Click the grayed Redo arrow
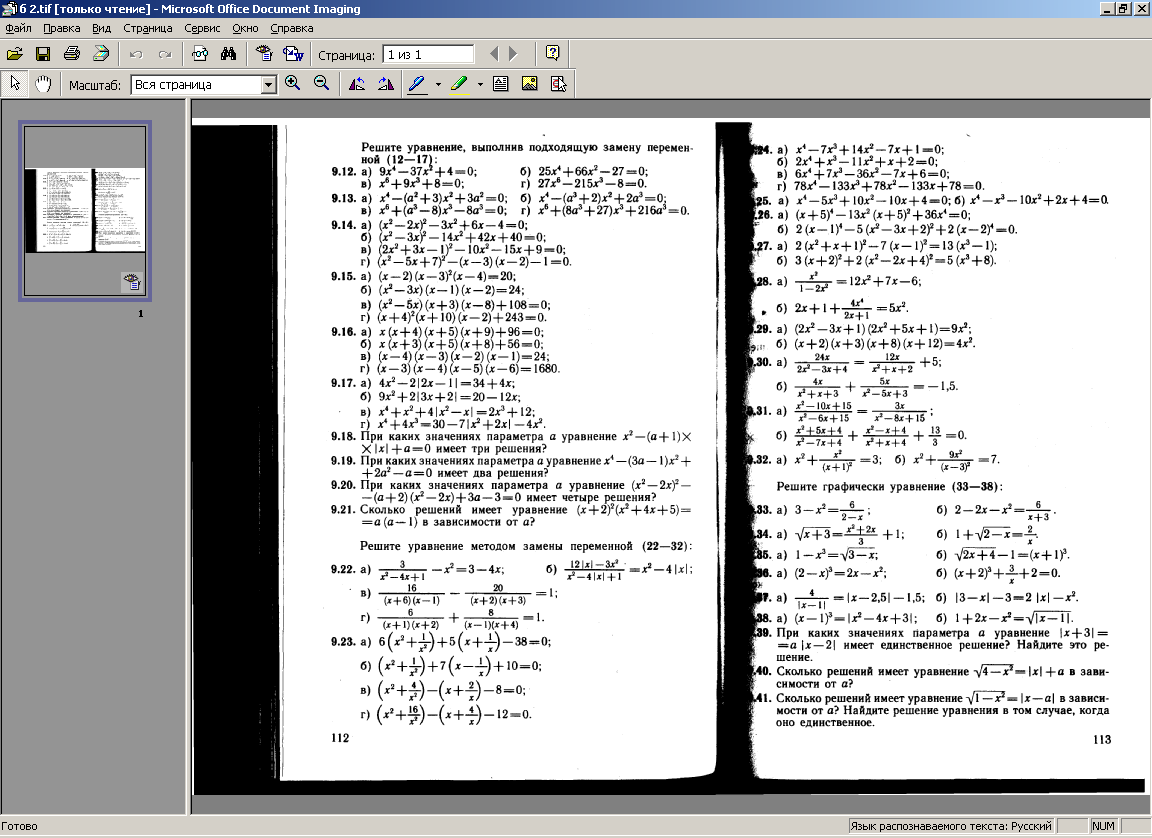 [x=165, y=54]
